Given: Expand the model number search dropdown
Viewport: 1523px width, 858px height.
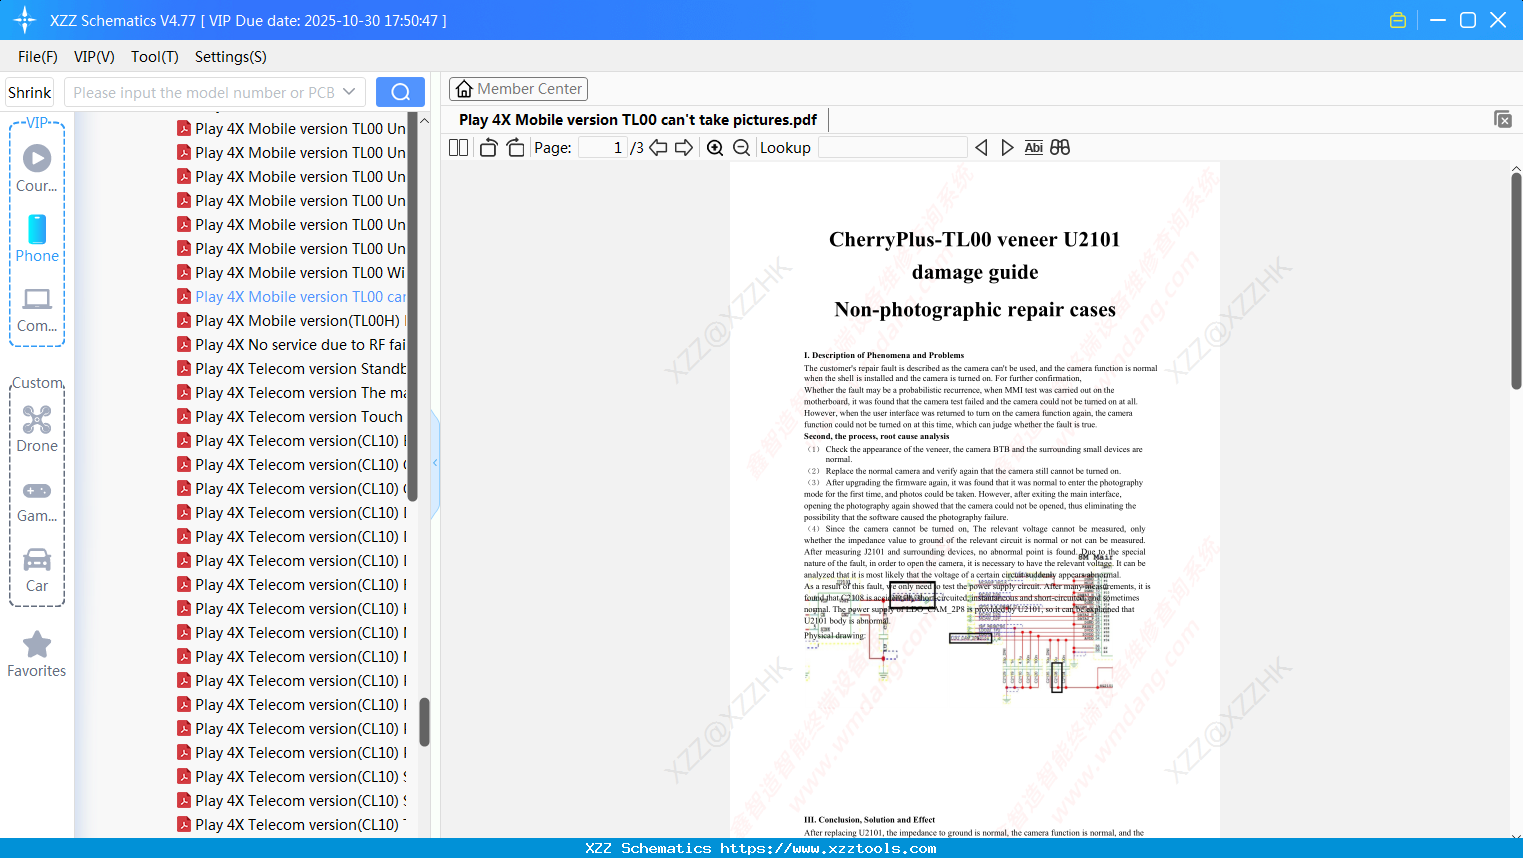Looking at the screenshot, I should pyautogui.click(x=349, y=92).
